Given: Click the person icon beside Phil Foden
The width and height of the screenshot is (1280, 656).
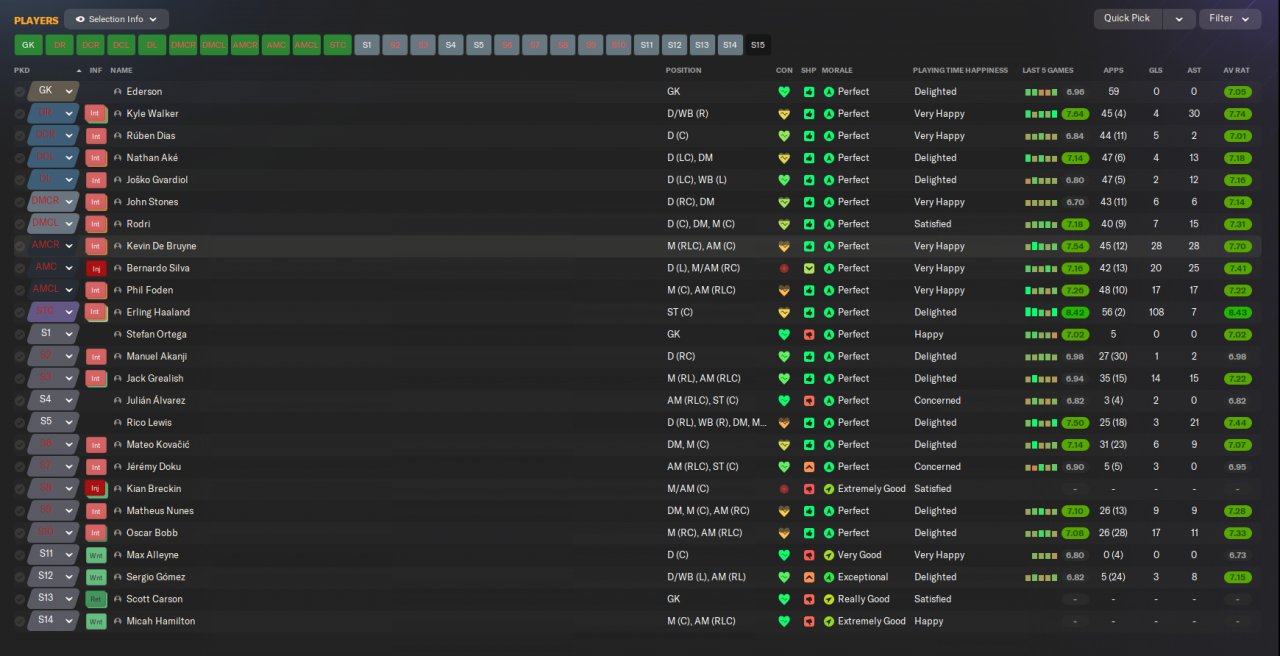Looking at the screenshot, I should coord(118,290).
